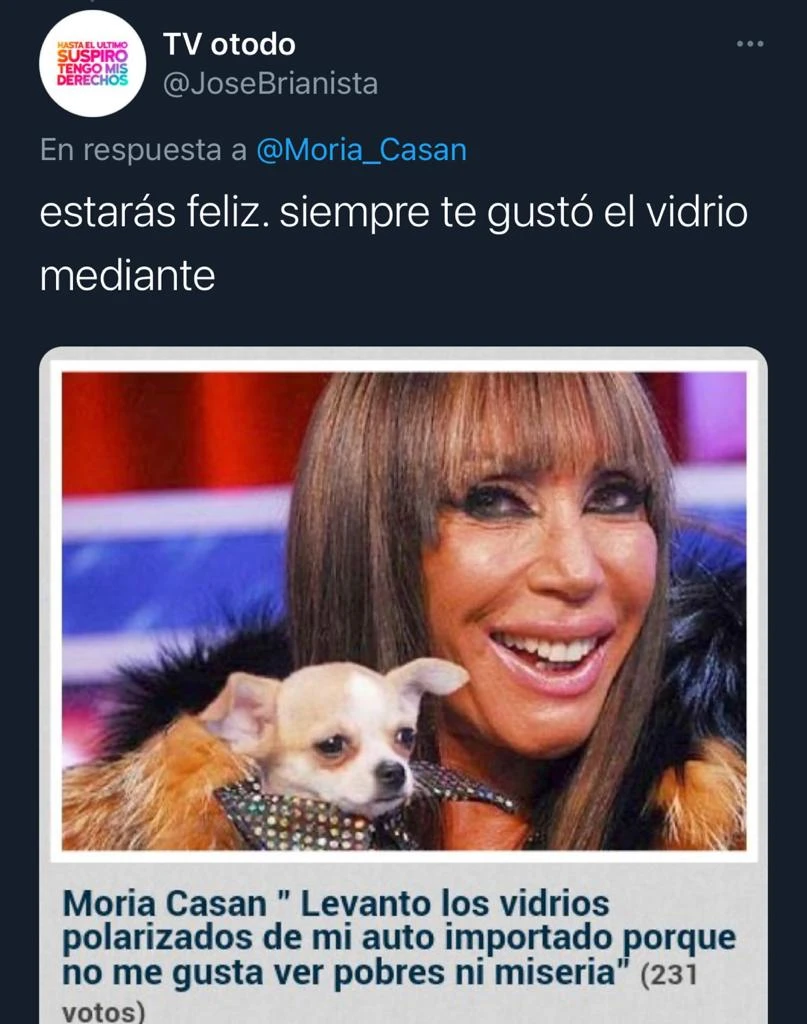Viewport: 807px width, 1024px height.
Task: Open the @Moria_Casan mention link
Action: (x=362, y=150)
